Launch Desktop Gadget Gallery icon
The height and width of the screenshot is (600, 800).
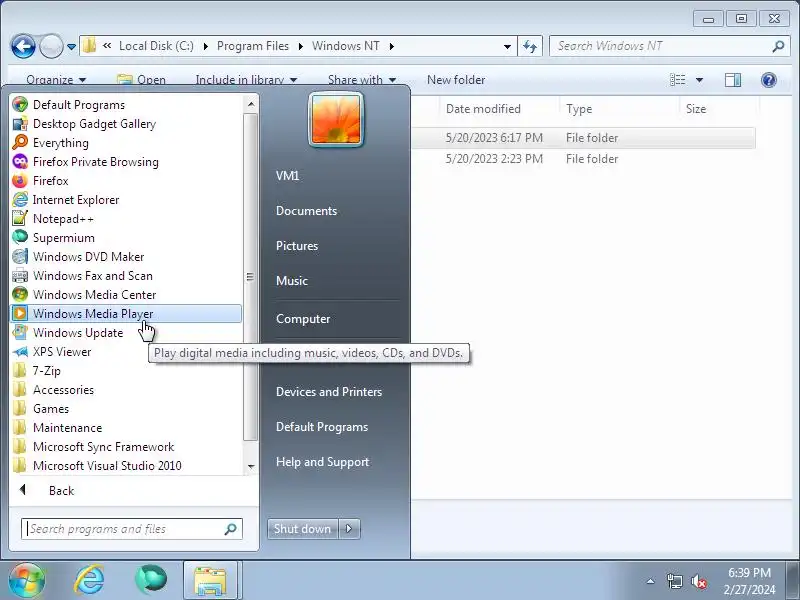point(20,123)
